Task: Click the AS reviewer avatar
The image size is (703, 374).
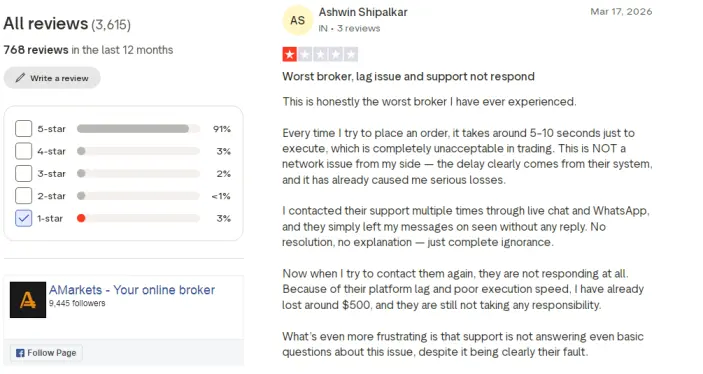Action: [297, 20]
